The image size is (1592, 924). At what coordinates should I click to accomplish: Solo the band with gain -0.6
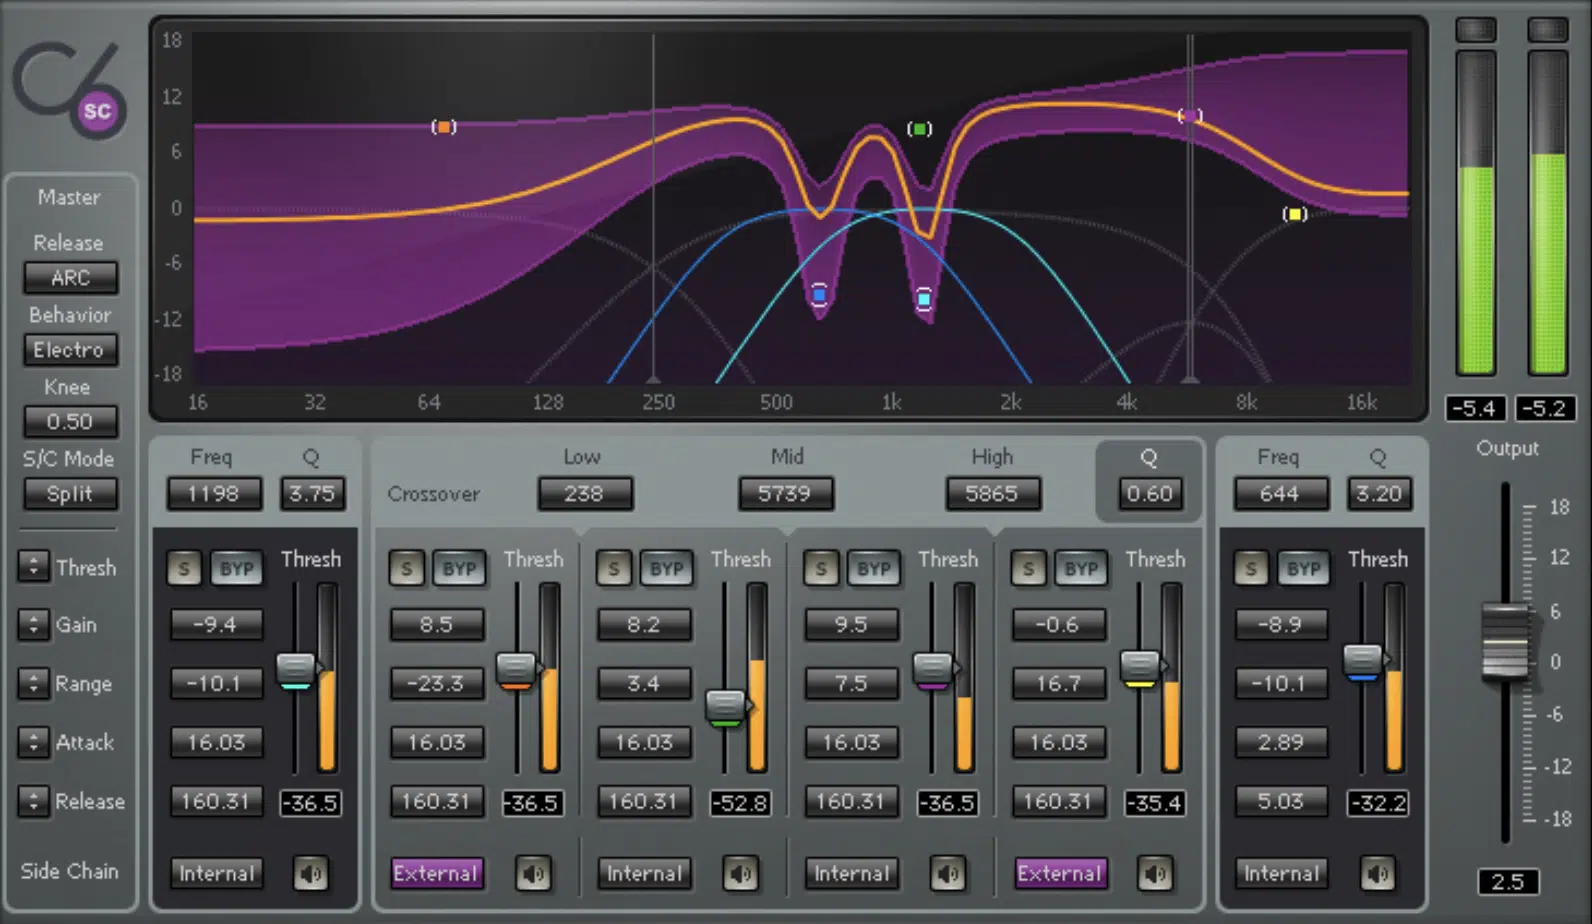[x=1028, y=569]
